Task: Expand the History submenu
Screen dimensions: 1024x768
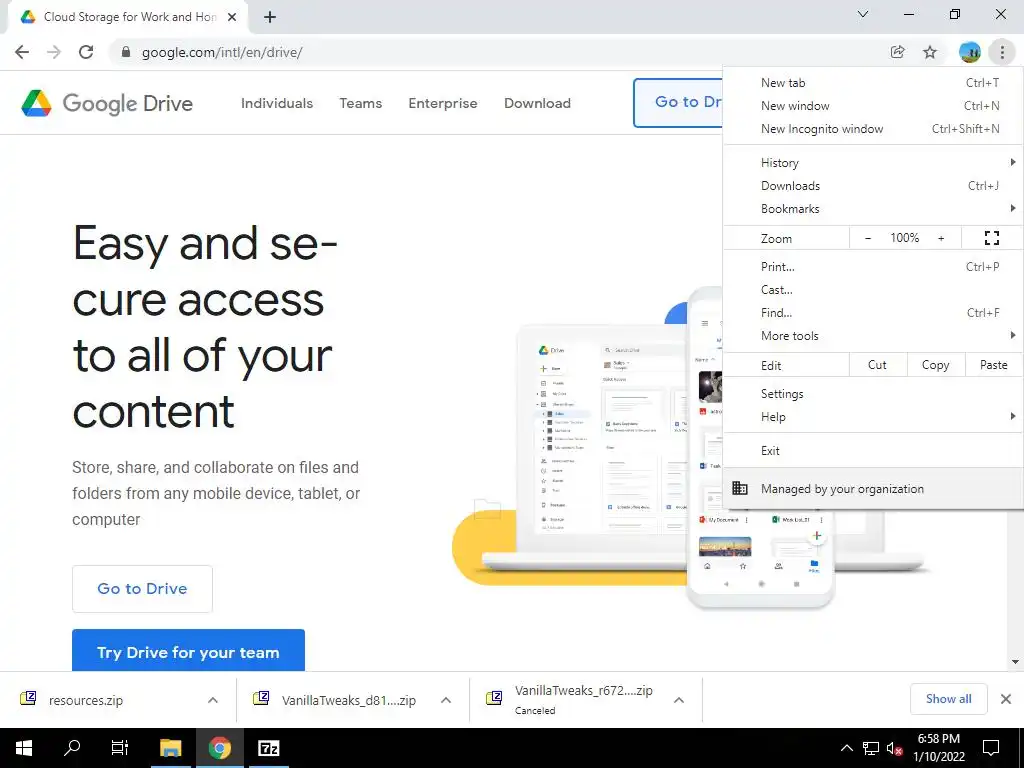Action: pyautogui.click(x=1012, y=162)
